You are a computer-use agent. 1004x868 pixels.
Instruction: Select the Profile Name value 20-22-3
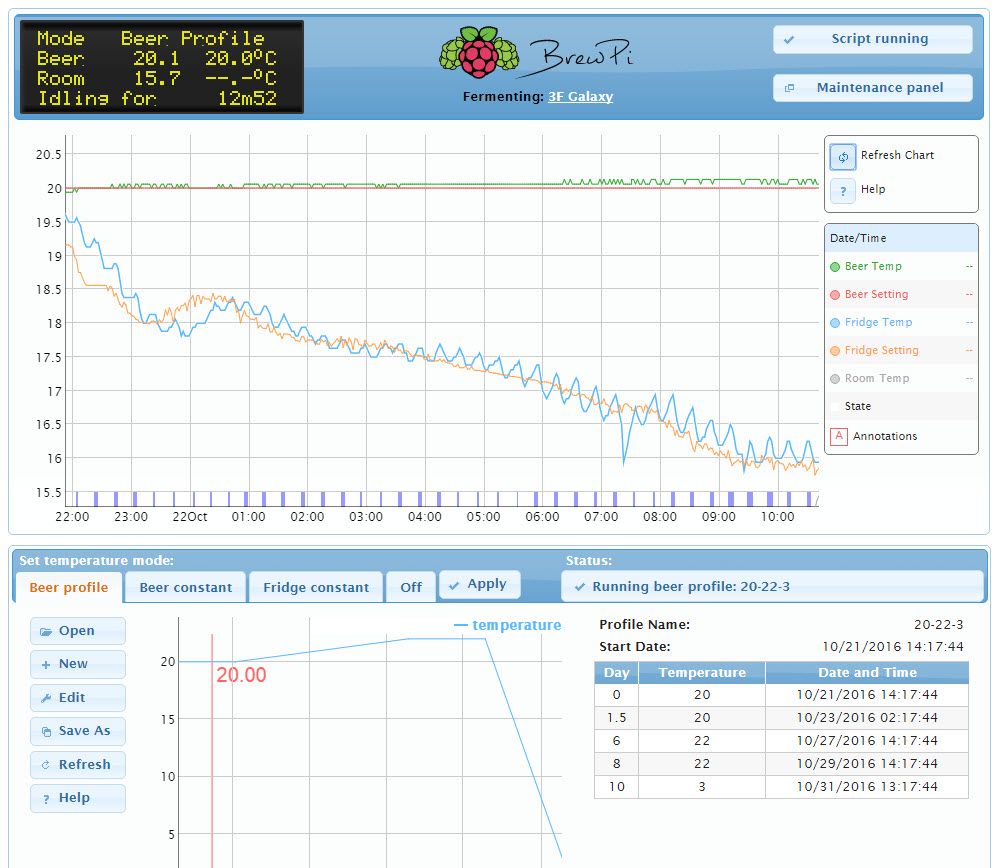tap(938, 625)
